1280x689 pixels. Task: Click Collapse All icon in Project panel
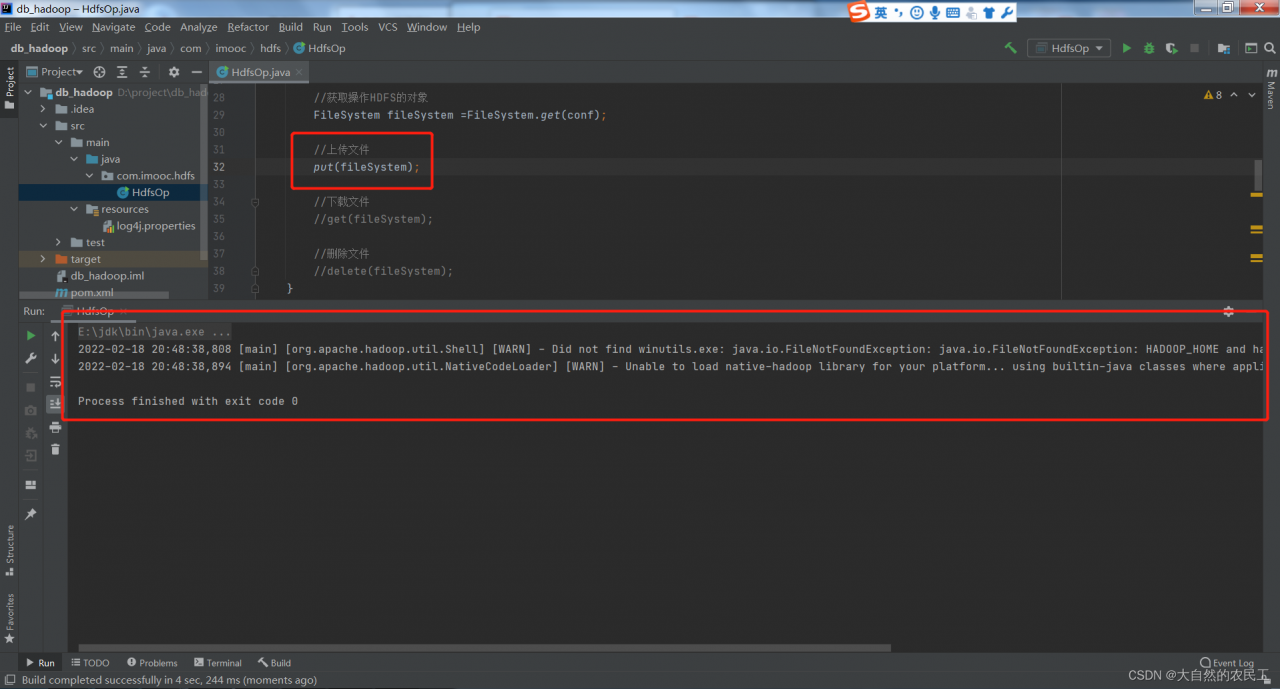pos(145,72)
